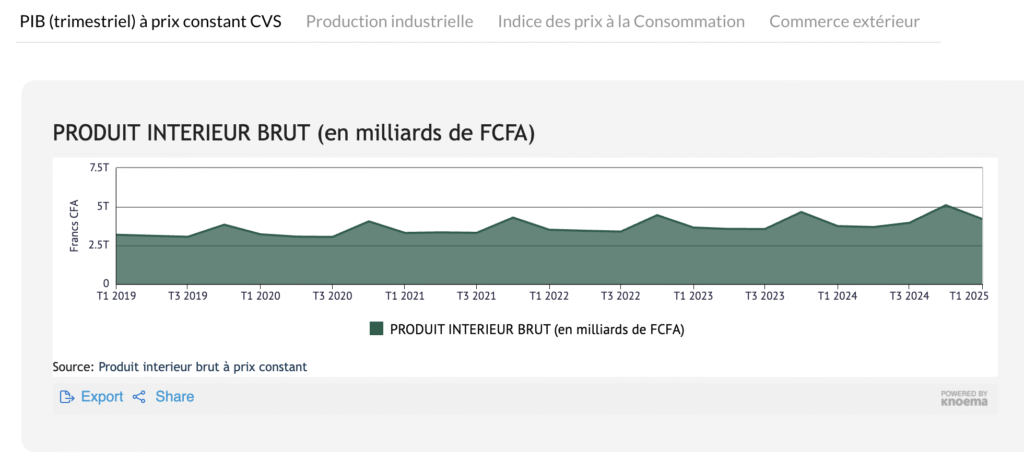Switch to the Production industrielle tab
The image size is (1024, 462).
(x=390, y=22)
